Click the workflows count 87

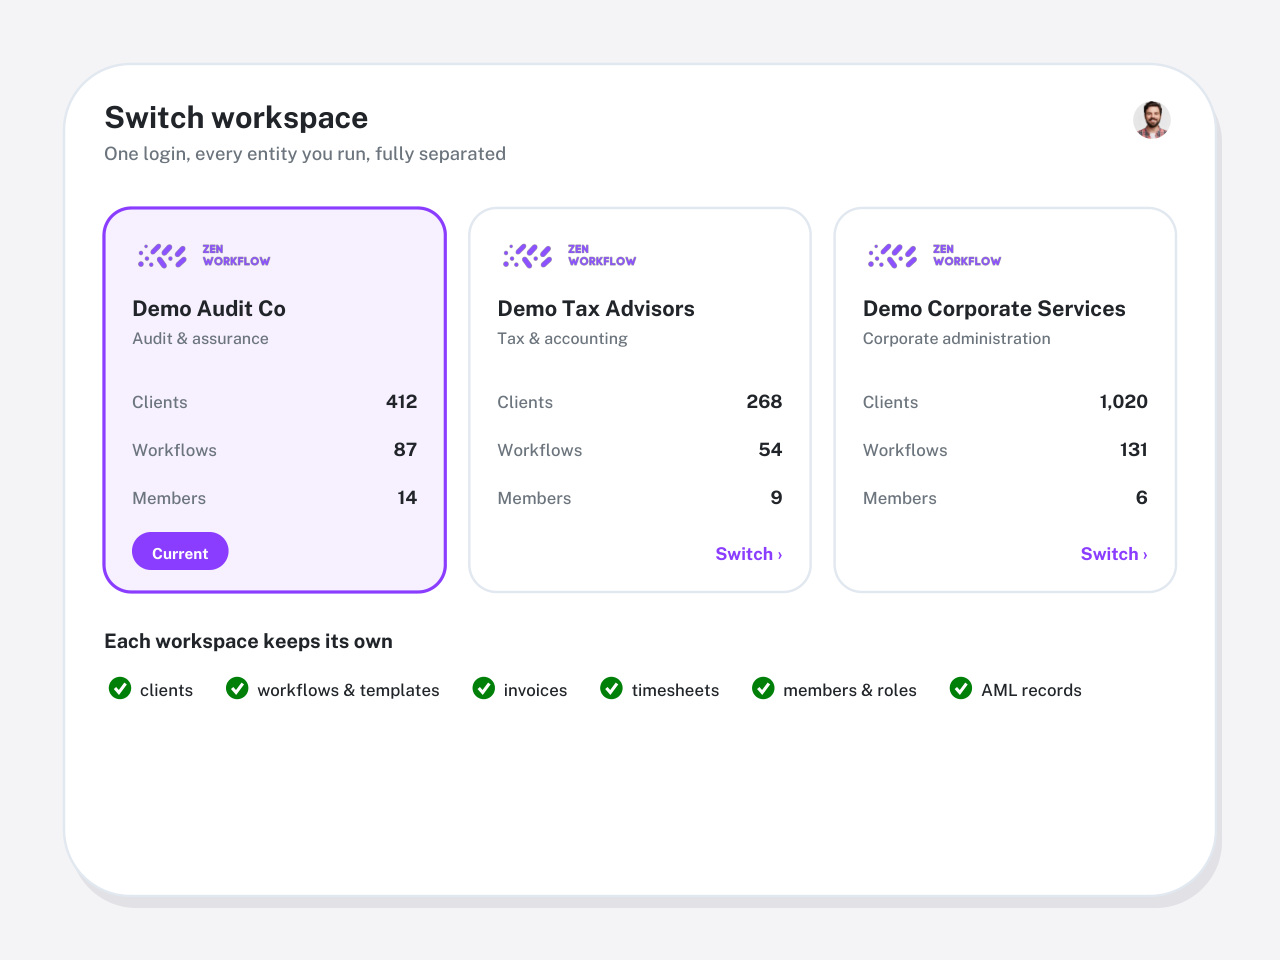[x=405, y=450]
